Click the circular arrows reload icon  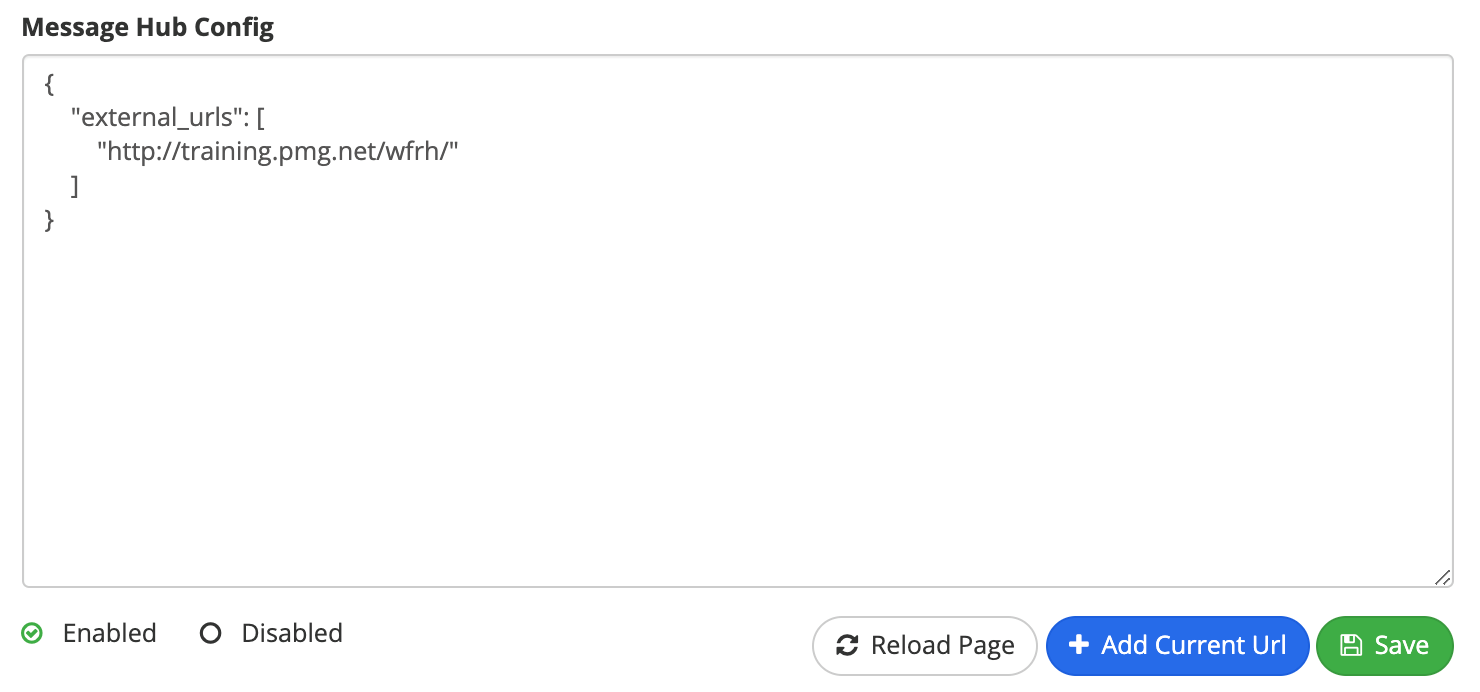pyautogui.click(x=847, y=646)
